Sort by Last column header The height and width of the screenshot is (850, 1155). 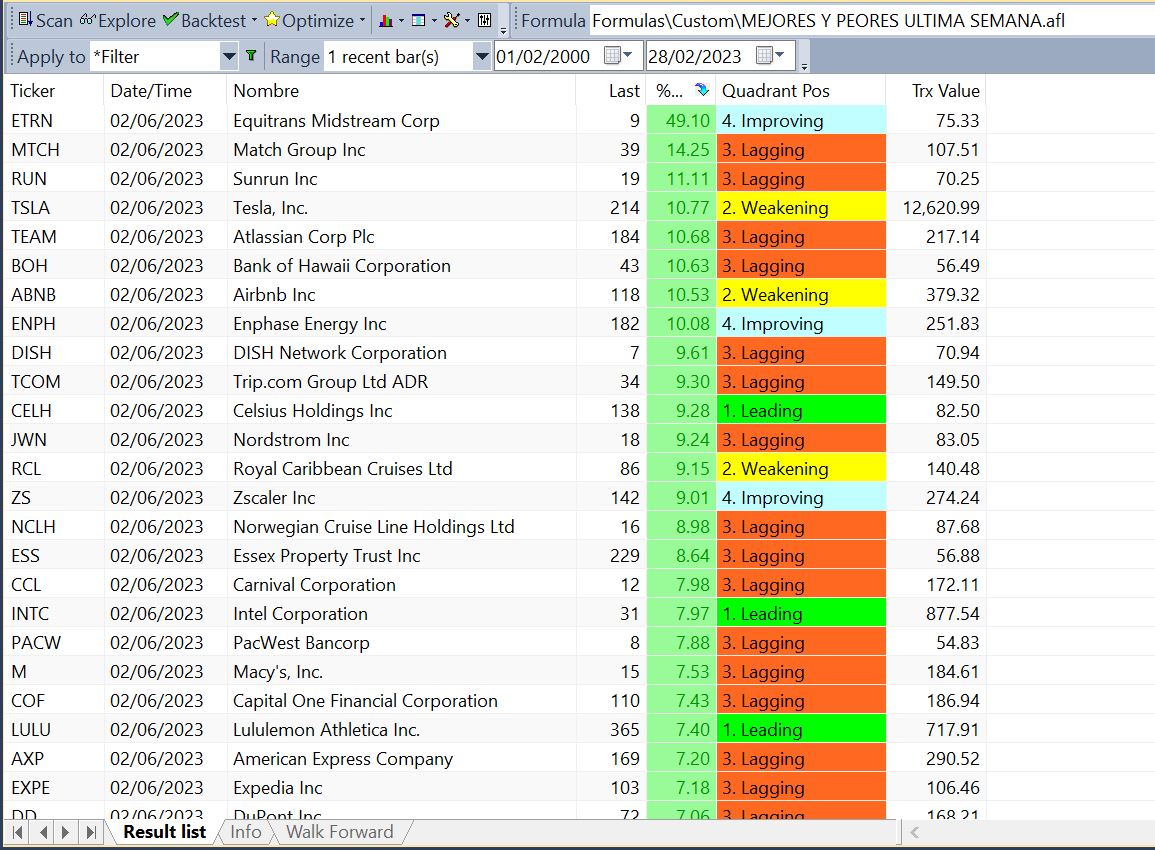[611, 91]
